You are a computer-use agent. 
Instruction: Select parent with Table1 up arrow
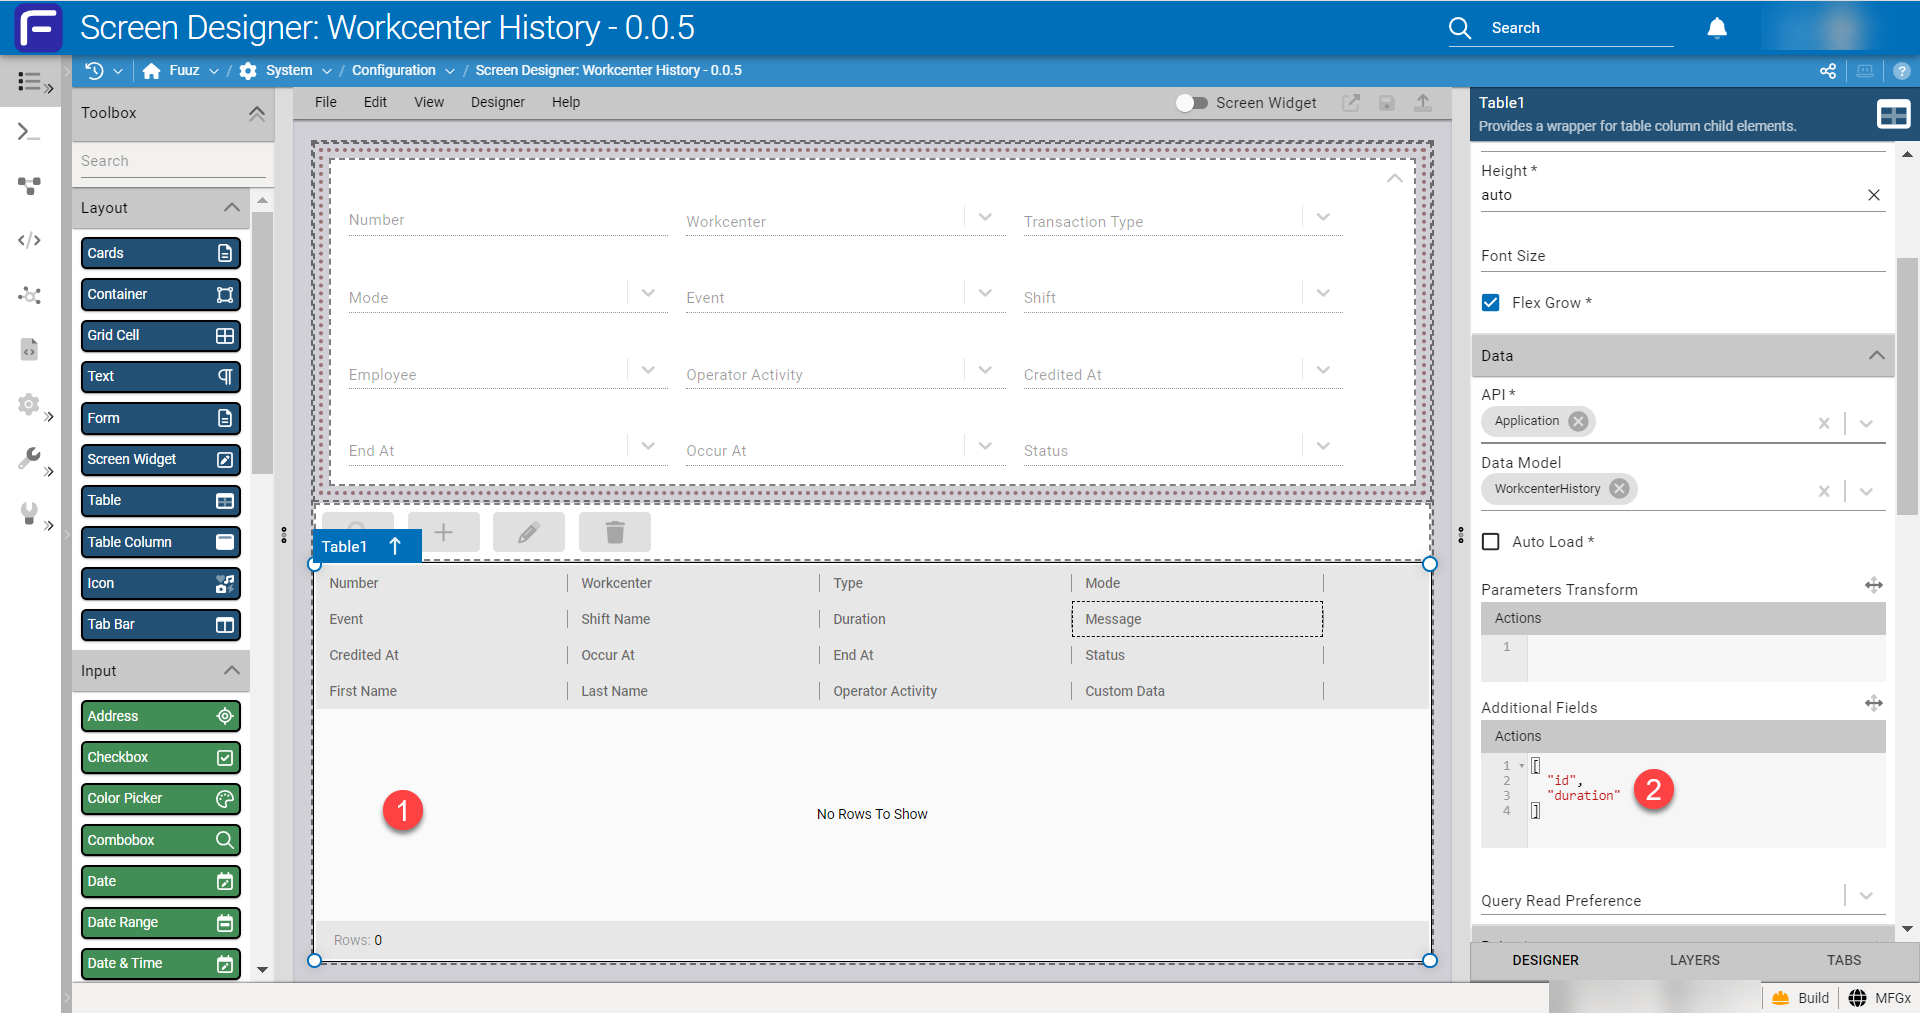pyautogui.click(x=395, y=546)
